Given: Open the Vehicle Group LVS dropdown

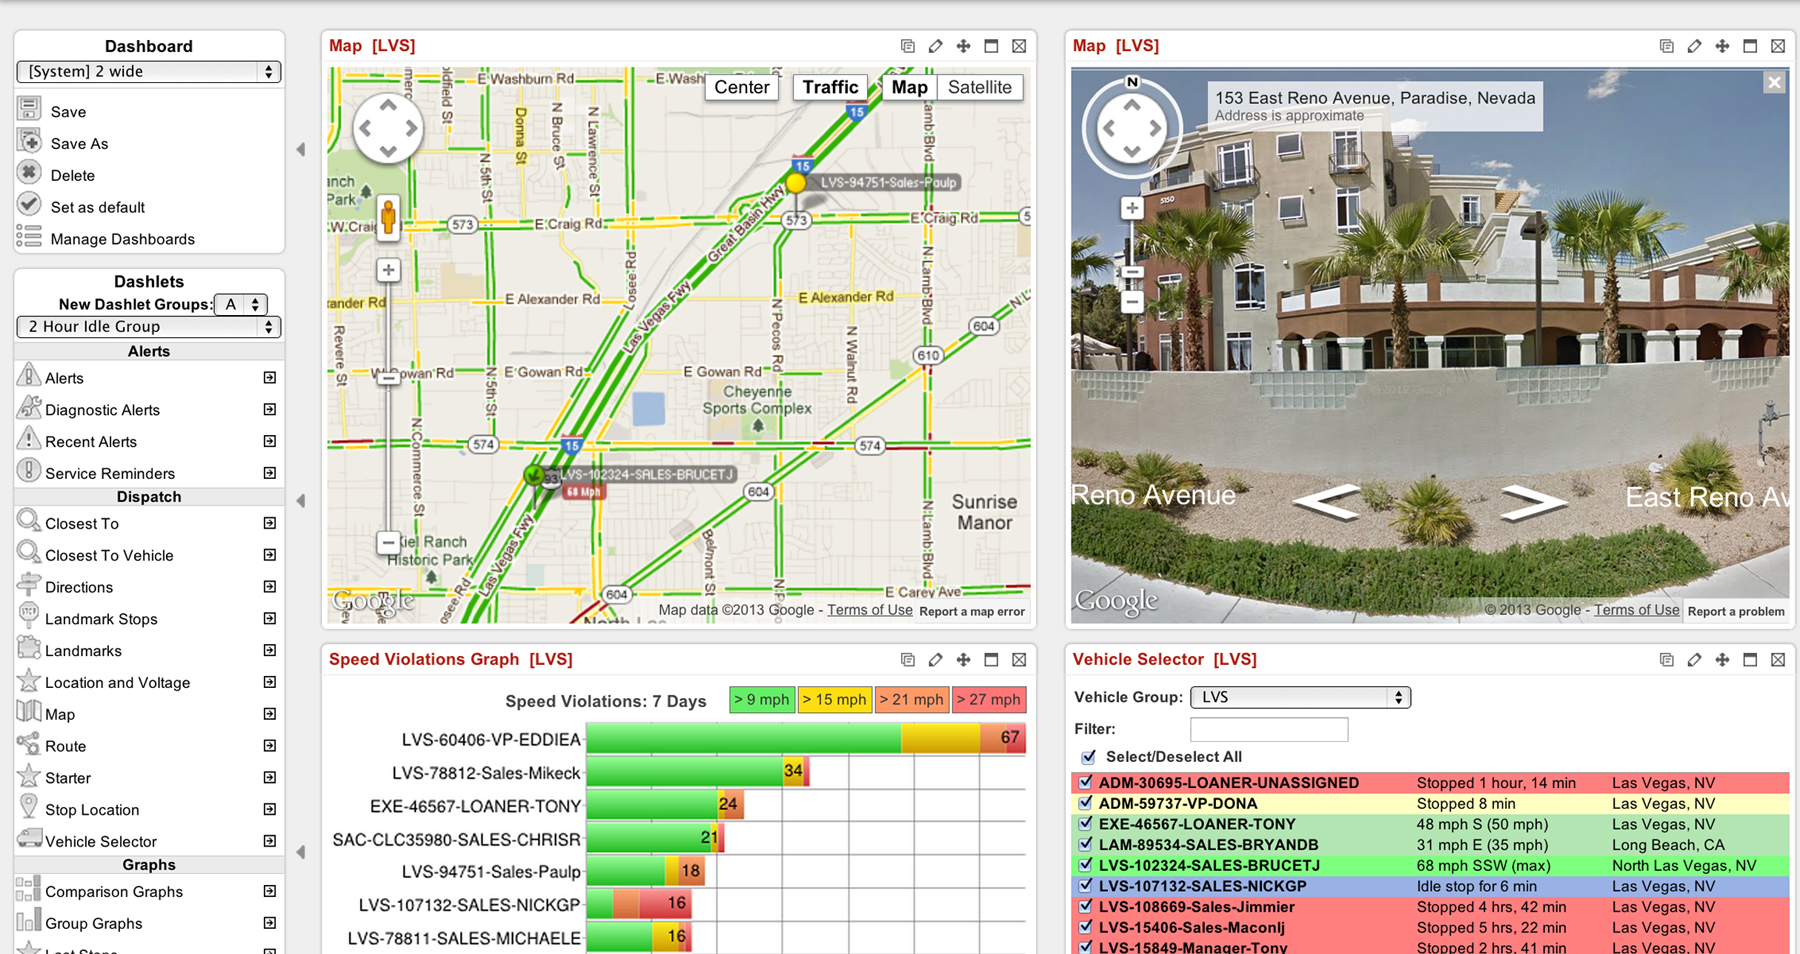Looking at the screenshot, I should coord(1300,697).
